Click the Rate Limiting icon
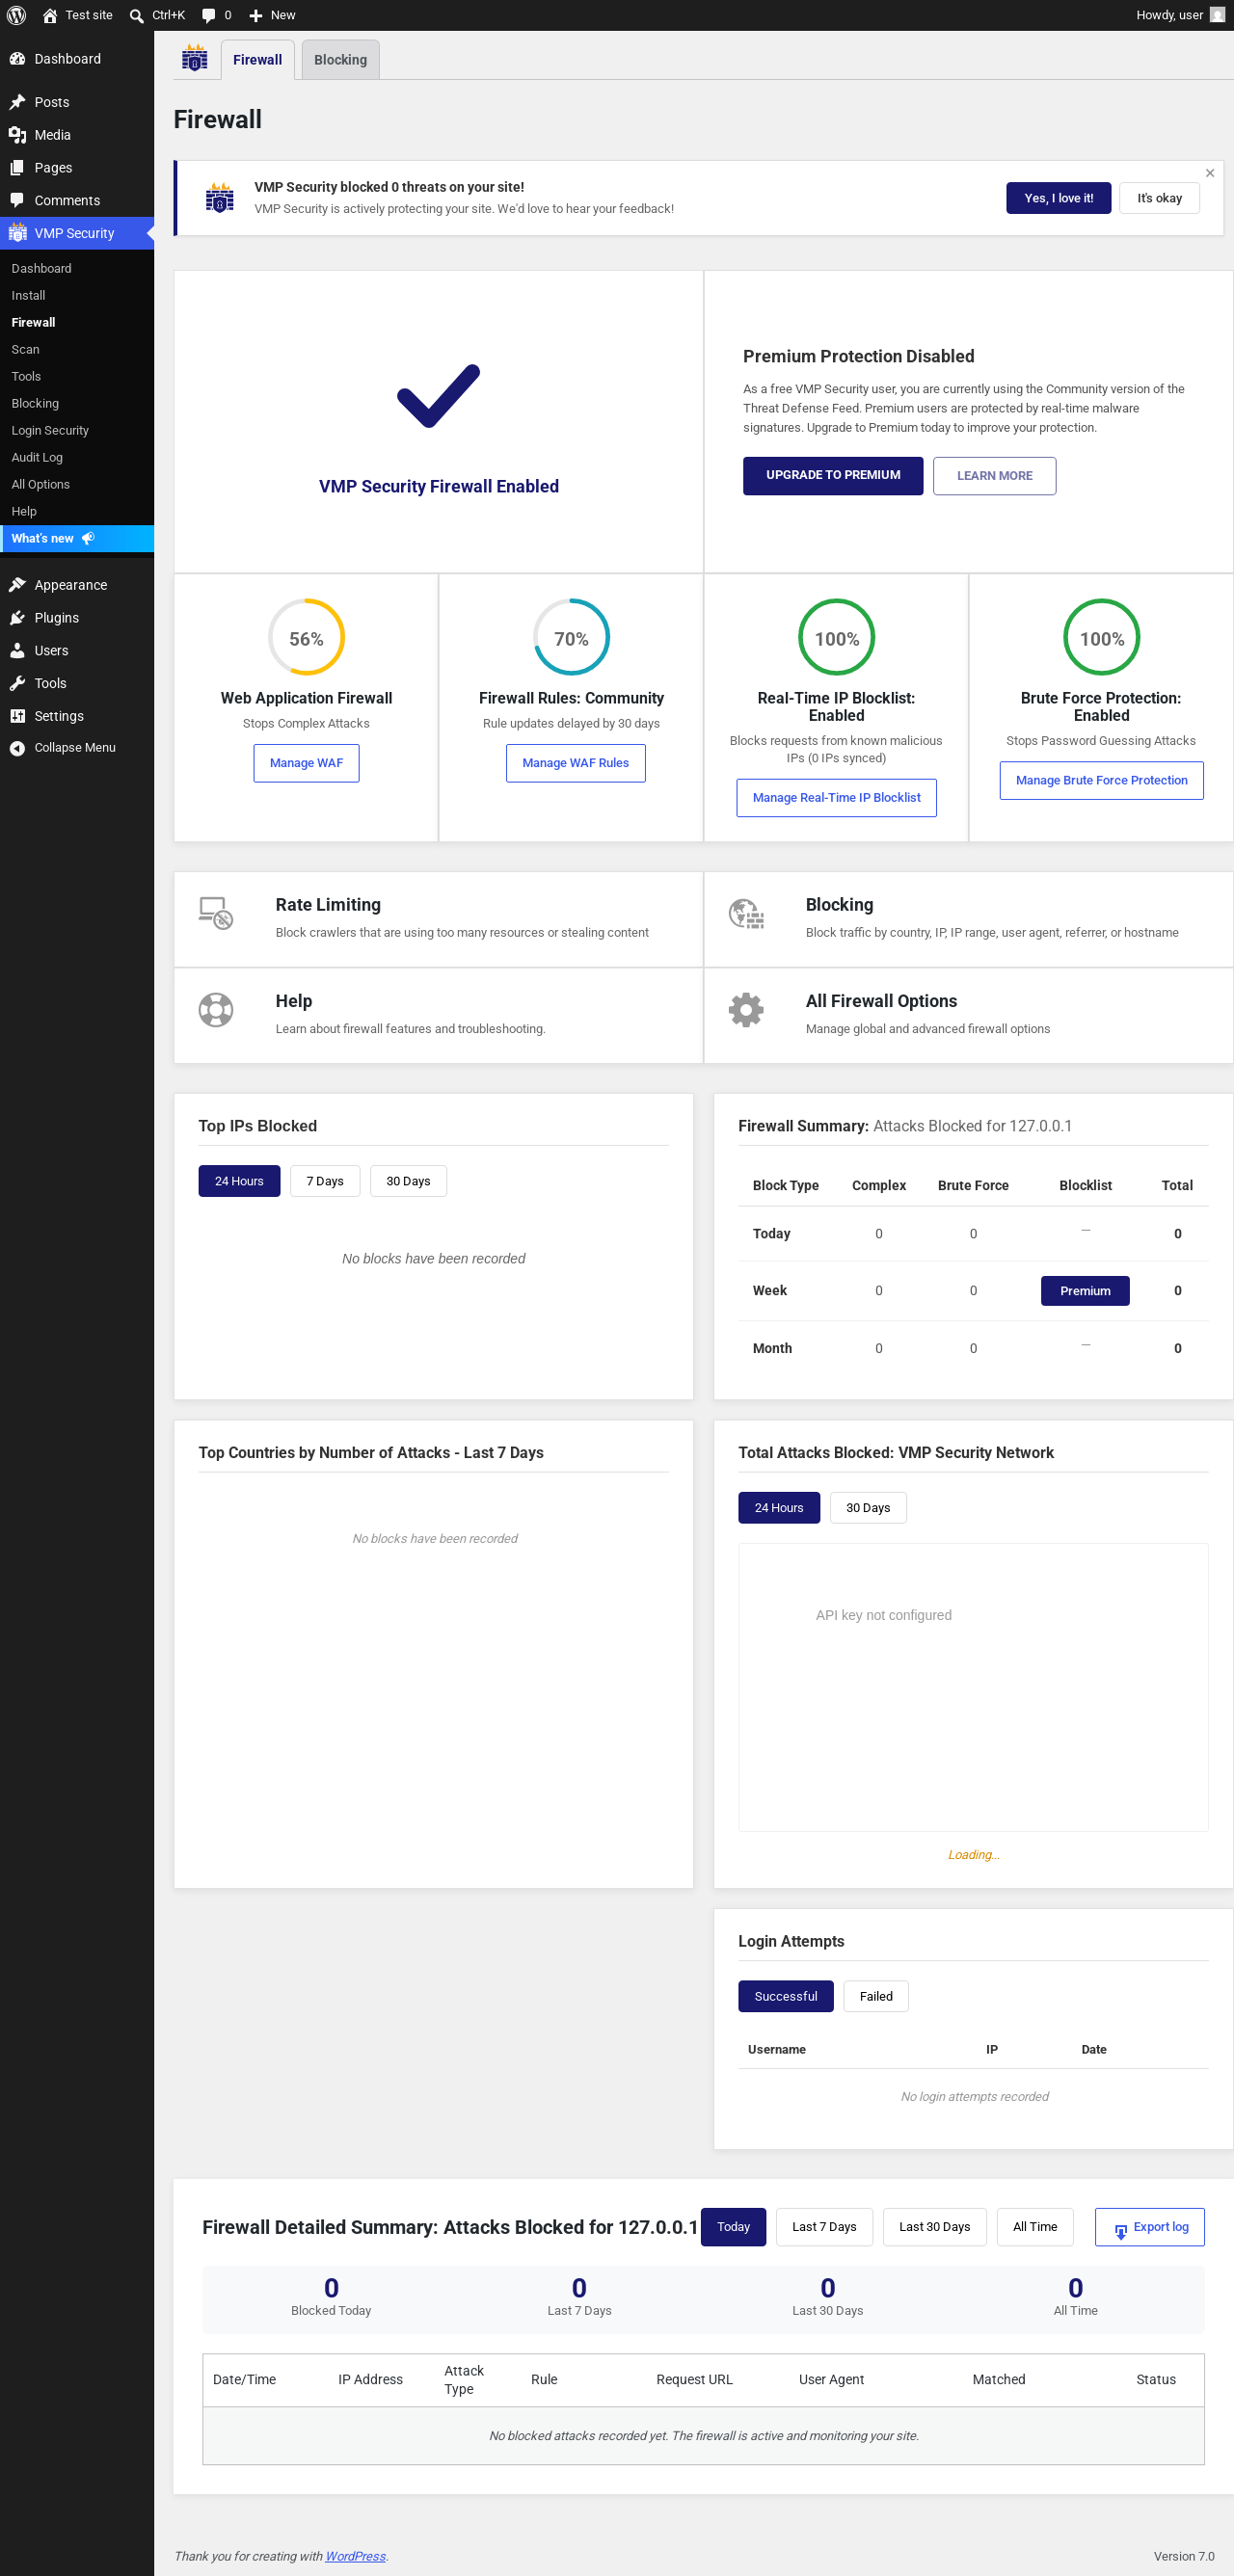 pyautogui.click(x=216, y=913)
